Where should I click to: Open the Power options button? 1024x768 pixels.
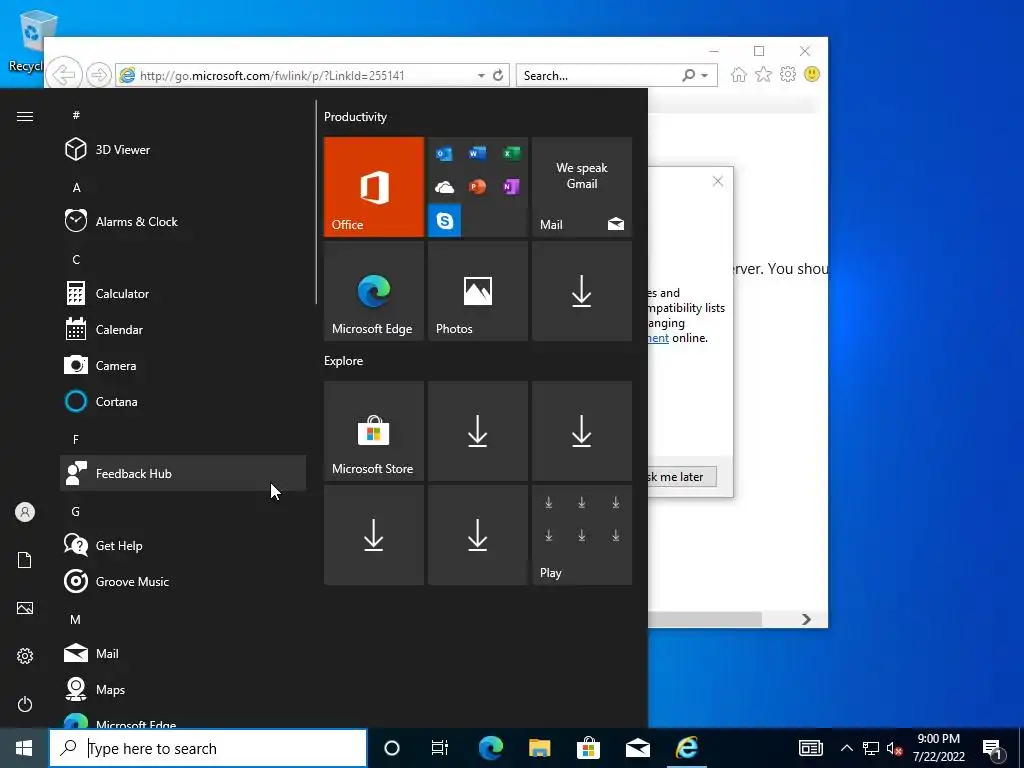pyautogui.click(x=25, y=704)
